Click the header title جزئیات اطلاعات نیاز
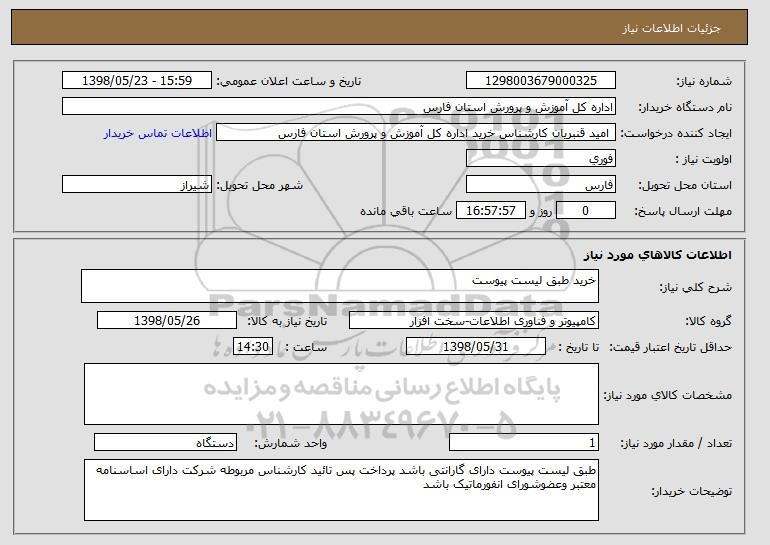Screen dimensions: 770x545 [671, 28]
